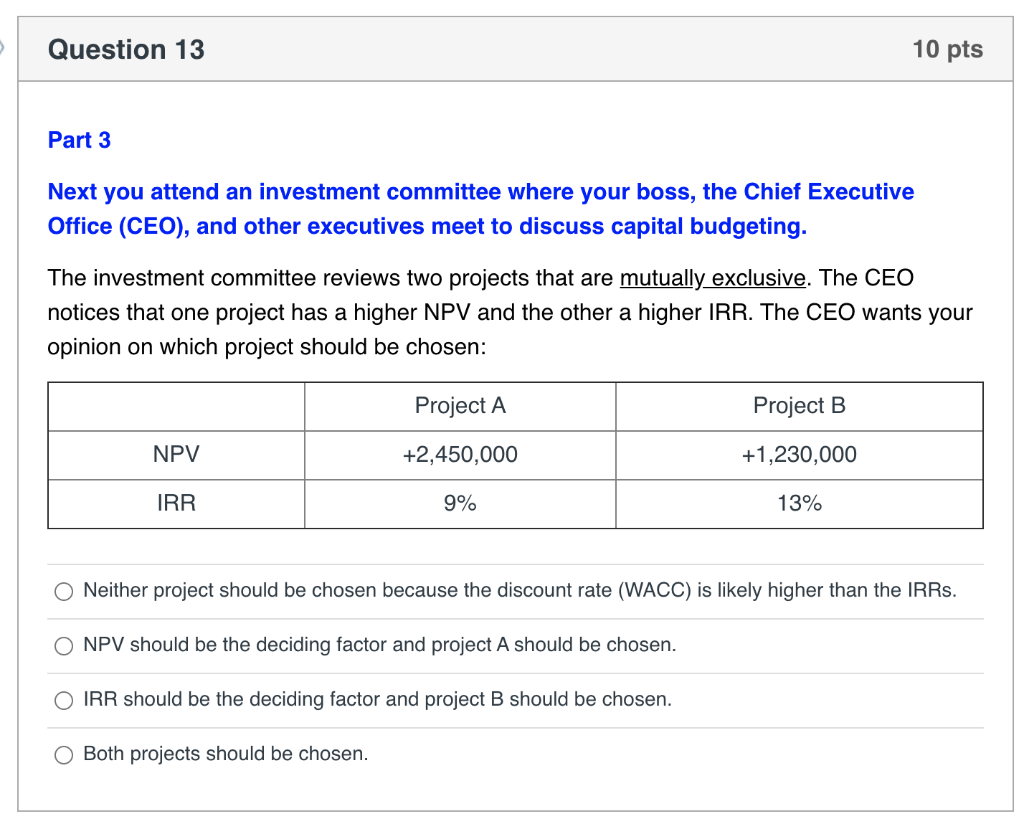1024x829 pixels.
Task: Click the 'Project B' column header cell
Action: (799, 406)
